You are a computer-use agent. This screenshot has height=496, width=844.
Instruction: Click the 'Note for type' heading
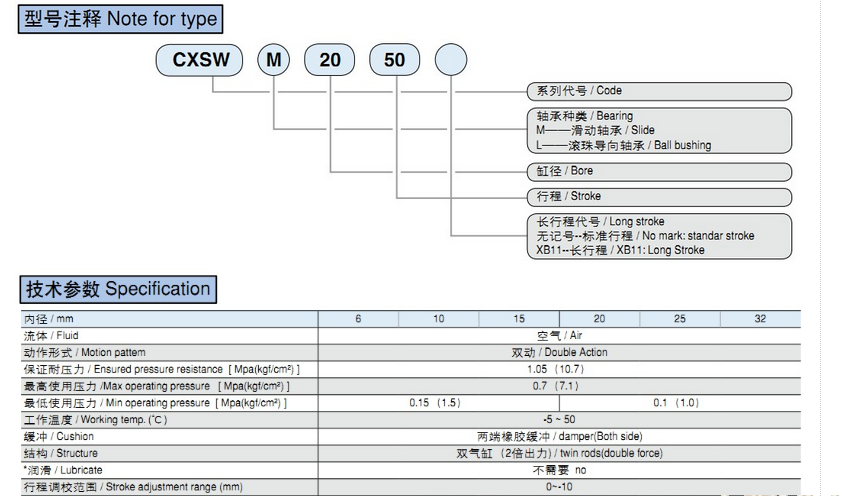(x=119, y=18)
